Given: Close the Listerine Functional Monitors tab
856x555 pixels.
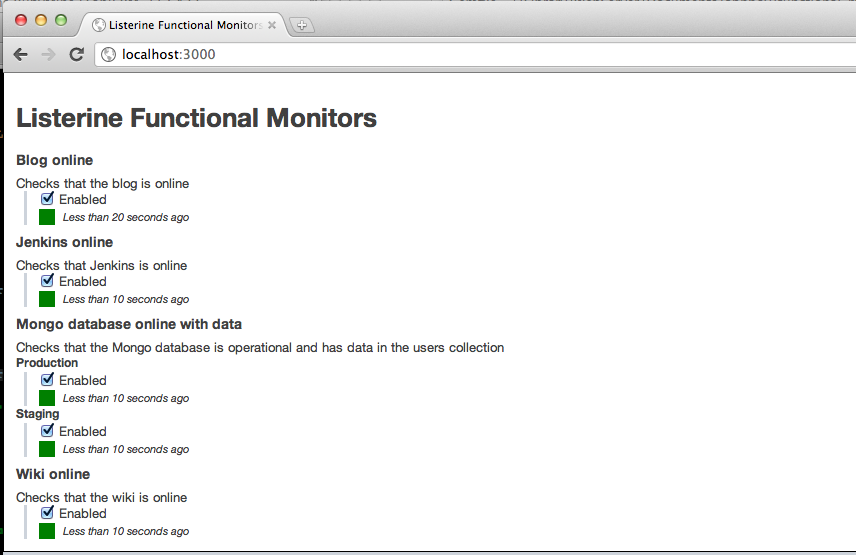Looking at the screenshot, I should pos(272,25).
